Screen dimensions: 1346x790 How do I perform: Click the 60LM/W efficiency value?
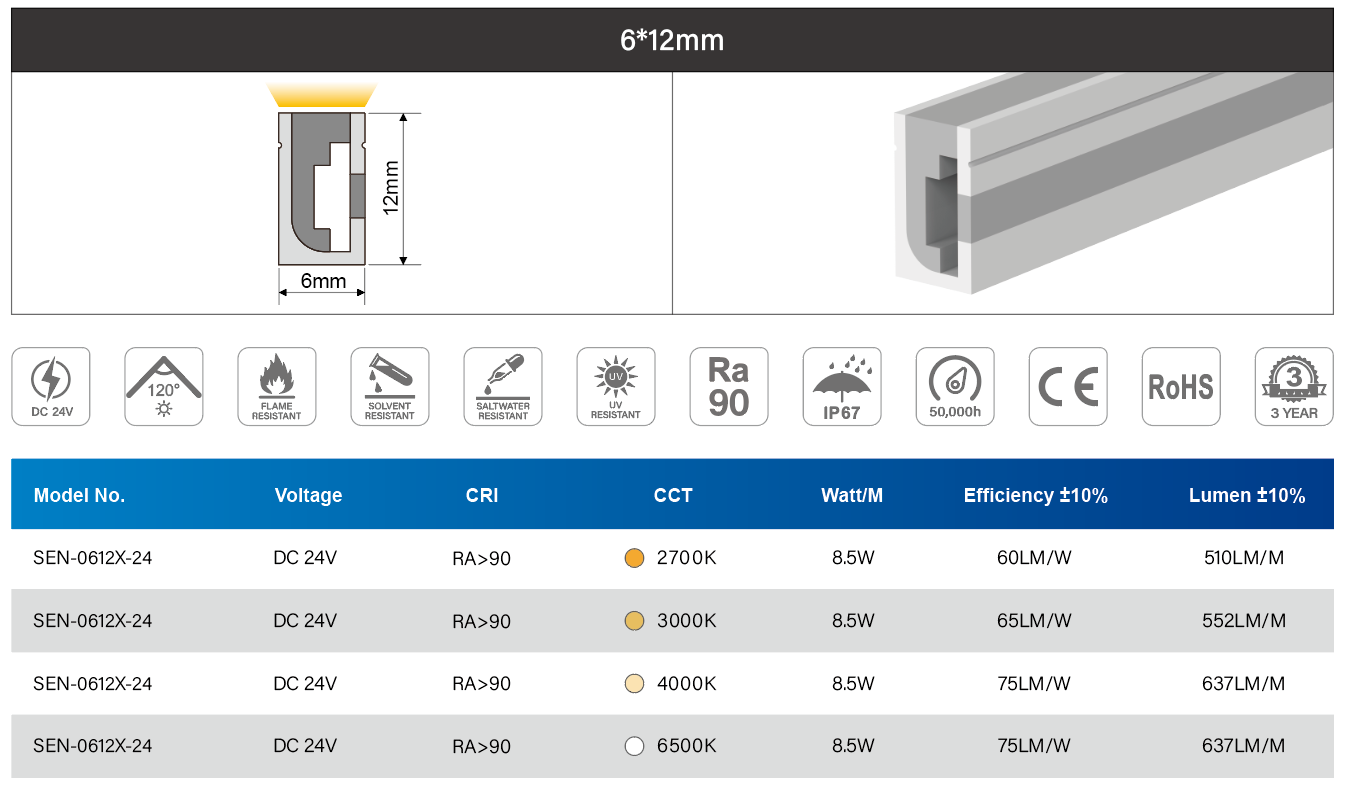[1034, 558]
